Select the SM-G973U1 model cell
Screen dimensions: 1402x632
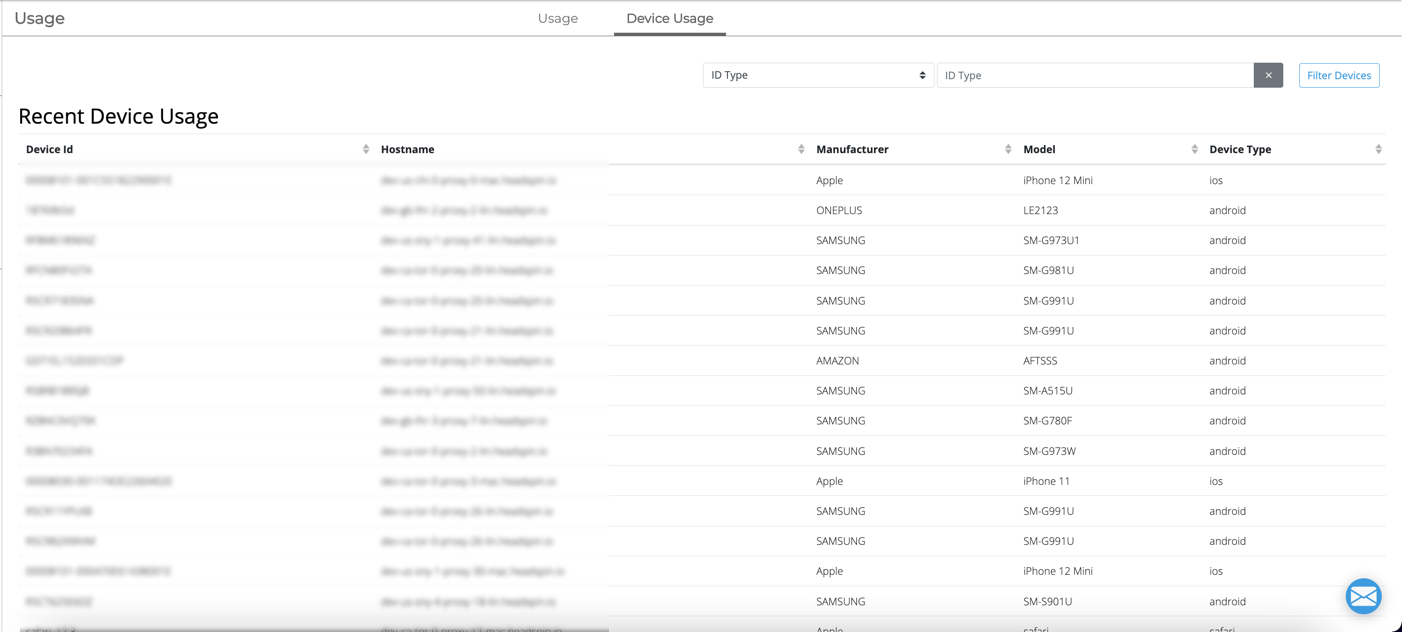tap(1051, 240)
